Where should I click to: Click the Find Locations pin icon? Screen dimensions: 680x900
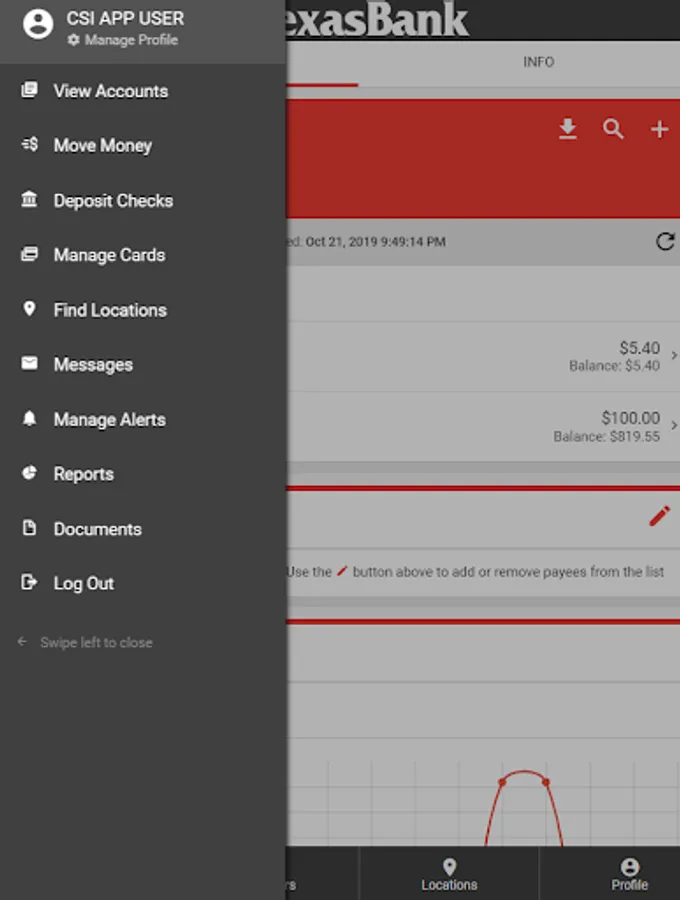click(x=29, y=308)
